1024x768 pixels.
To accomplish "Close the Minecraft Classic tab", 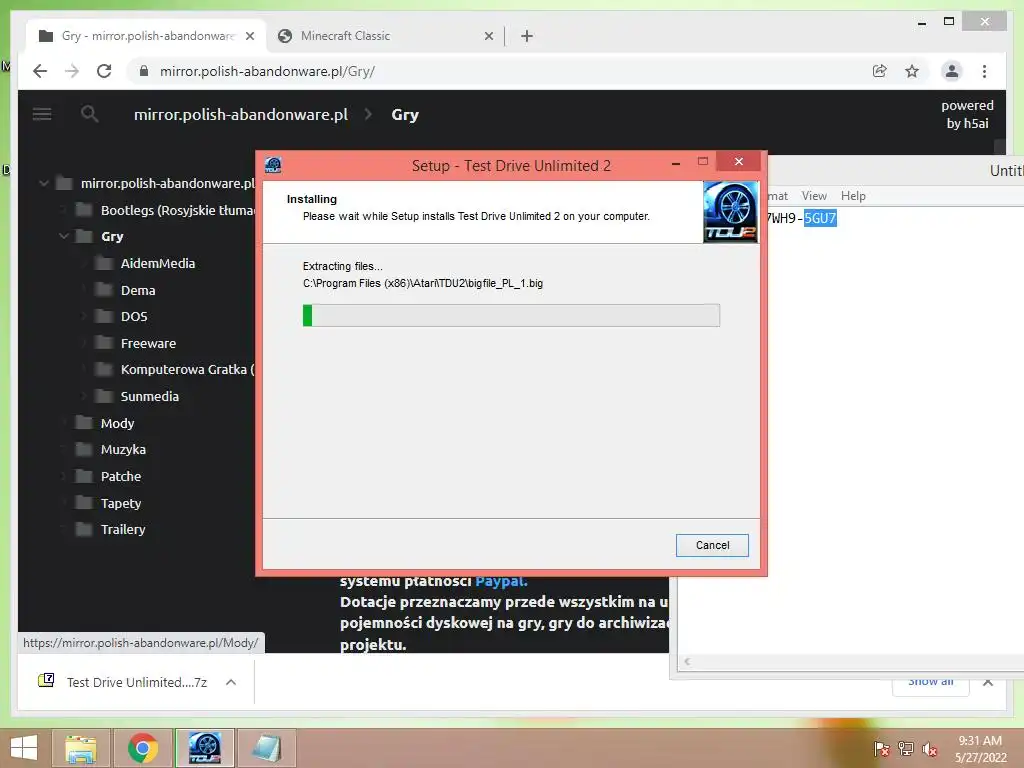I will (x=488, y=36).
